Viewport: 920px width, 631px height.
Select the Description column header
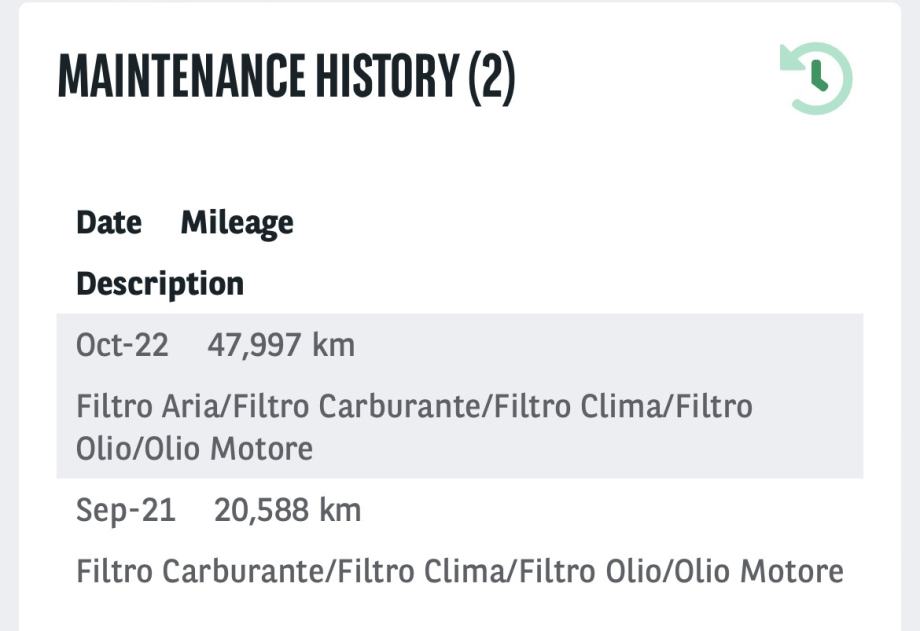click(x=160, y=283)
